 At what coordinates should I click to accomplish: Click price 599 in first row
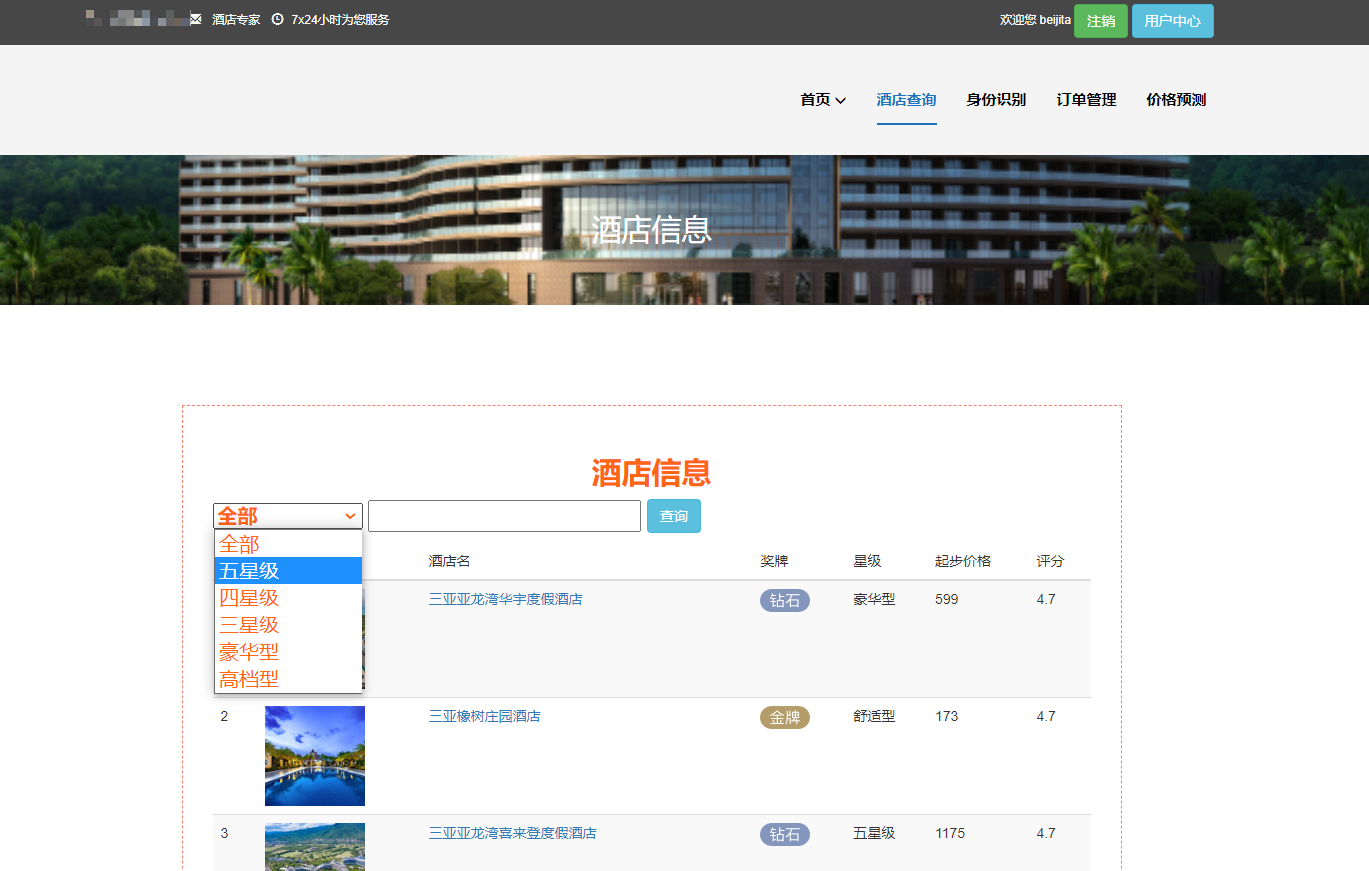click(x=947, y=599)
